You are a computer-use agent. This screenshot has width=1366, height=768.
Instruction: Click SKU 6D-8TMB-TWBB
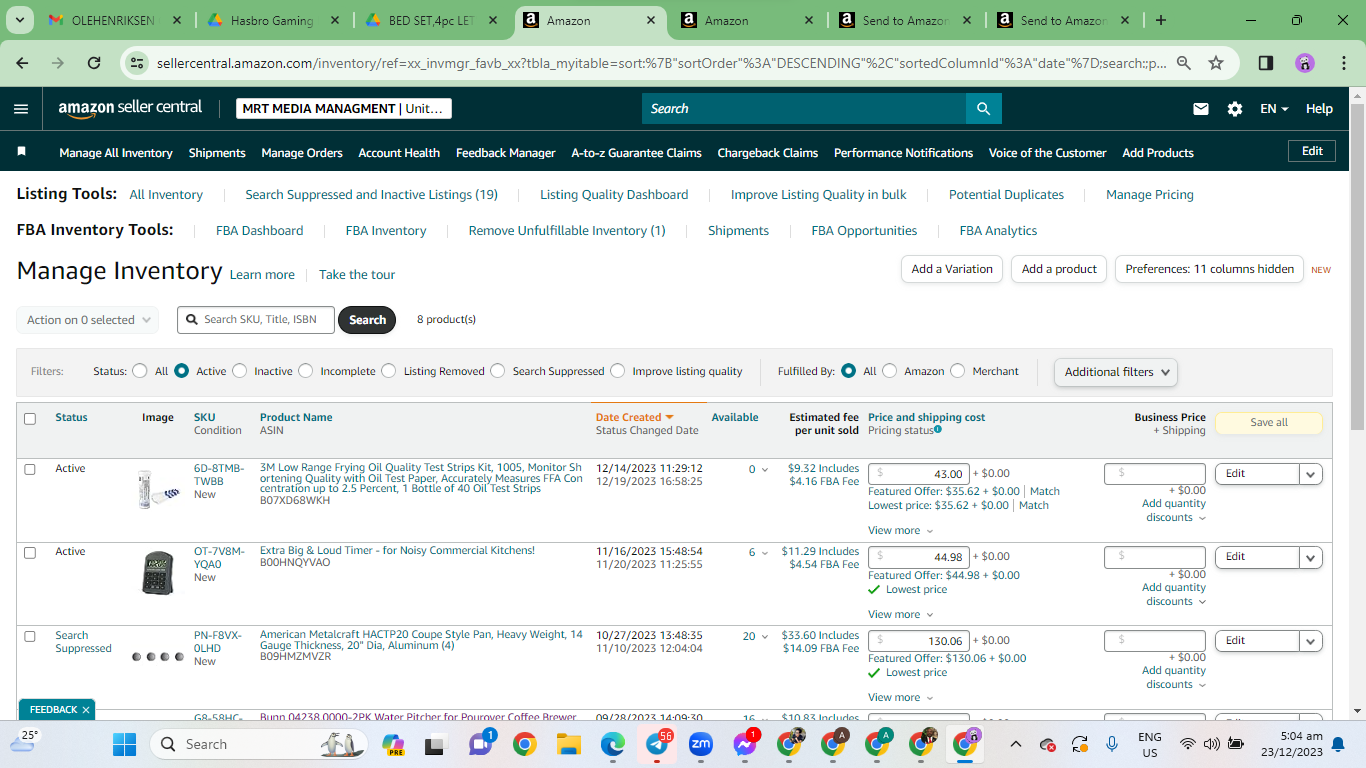point(219,475)
